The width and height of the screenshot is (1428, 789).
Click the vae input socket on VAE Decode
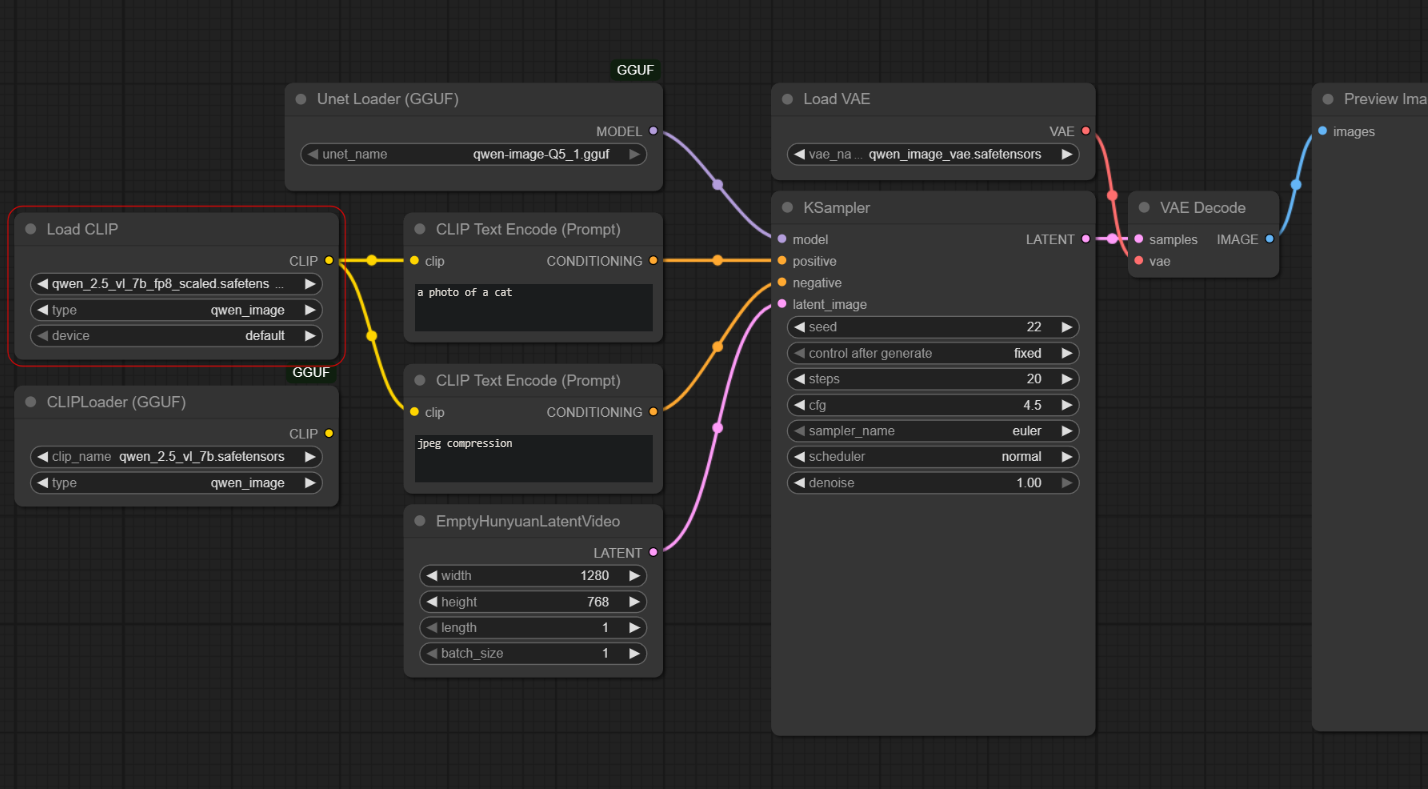point(1139,261)
